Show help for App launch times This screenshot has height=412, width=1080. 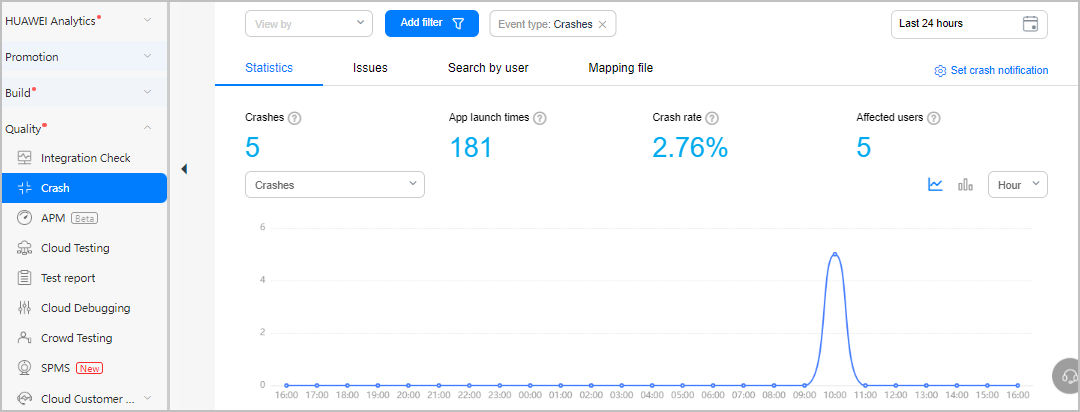coord(539,118)
